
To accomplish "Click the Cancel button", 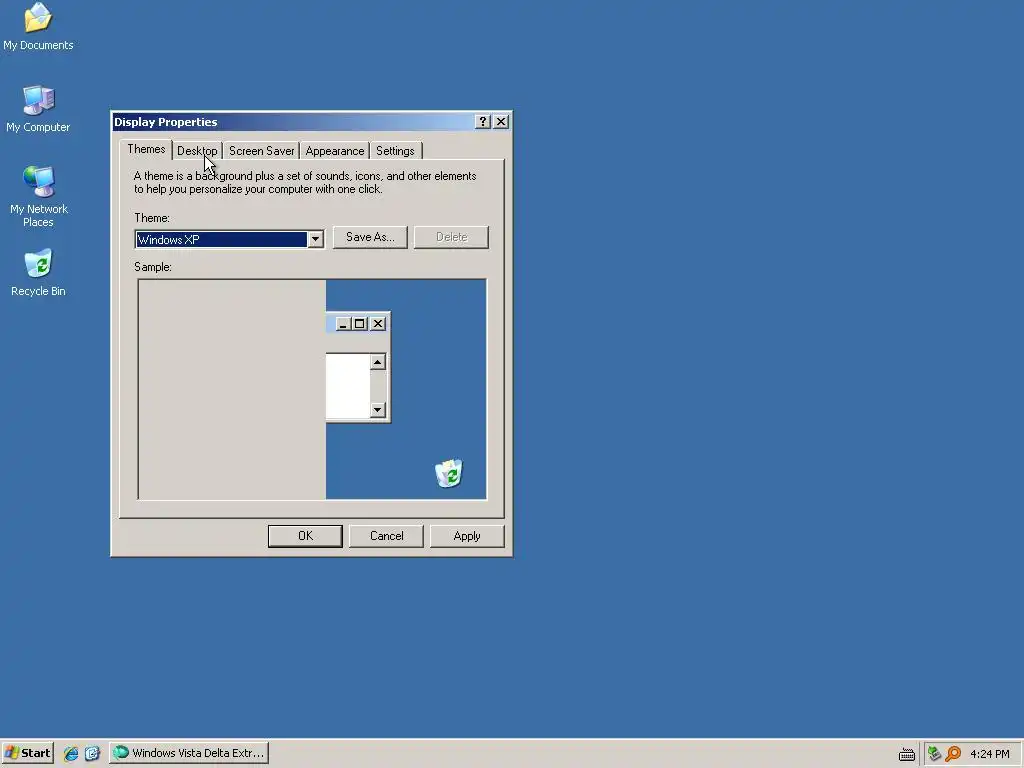I will [x=386, y=536].
